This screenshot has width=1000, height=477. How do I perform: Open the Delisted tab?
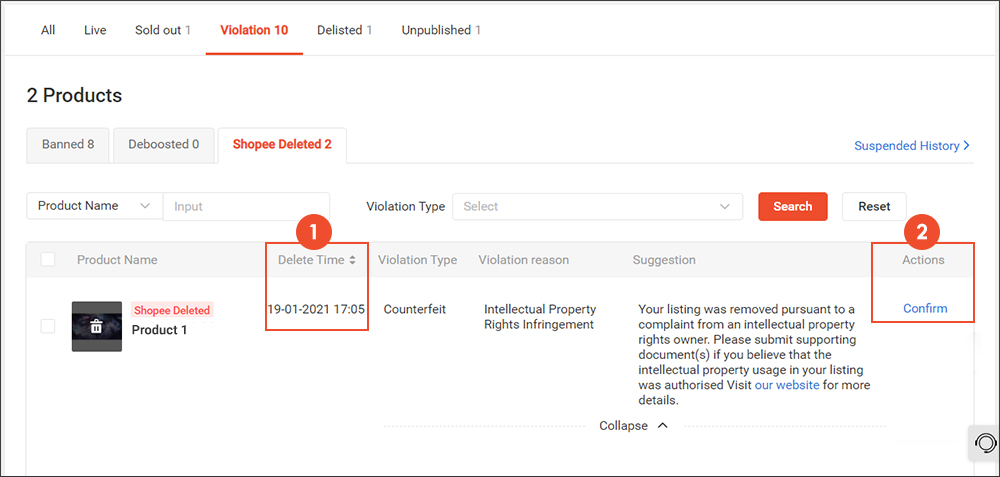pos(344,30)
